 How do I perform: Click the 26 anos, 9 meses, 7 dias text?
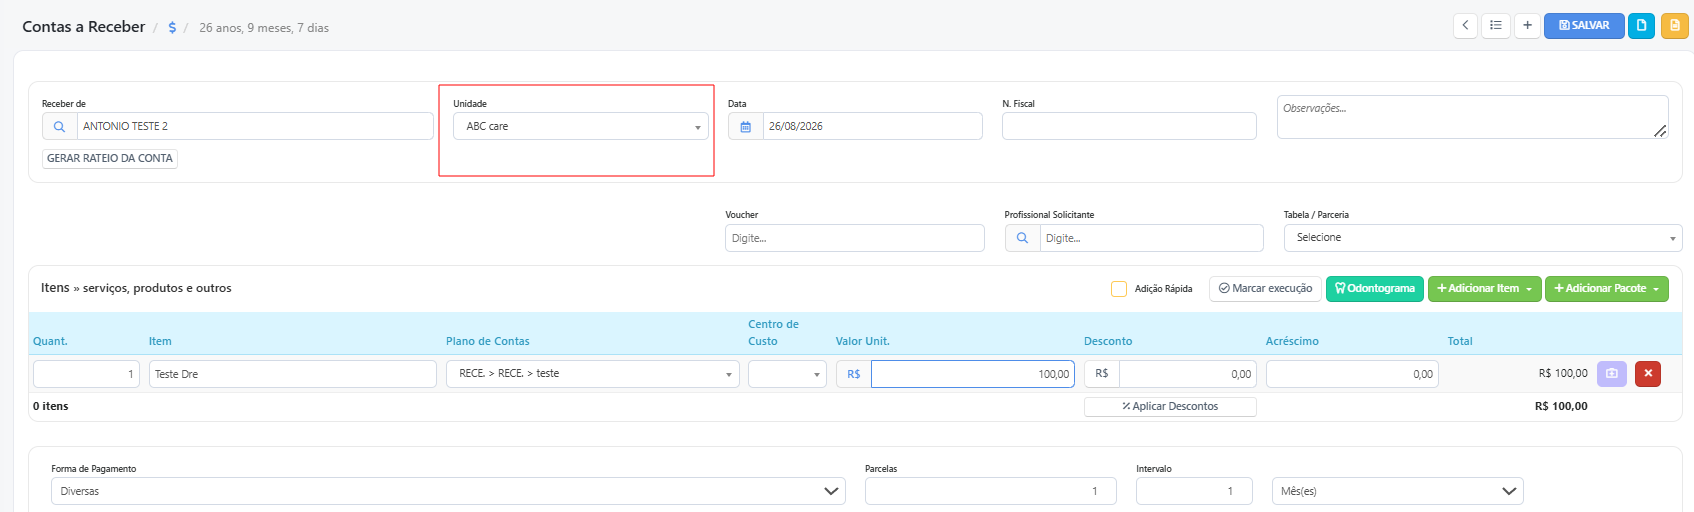(264, 28)
